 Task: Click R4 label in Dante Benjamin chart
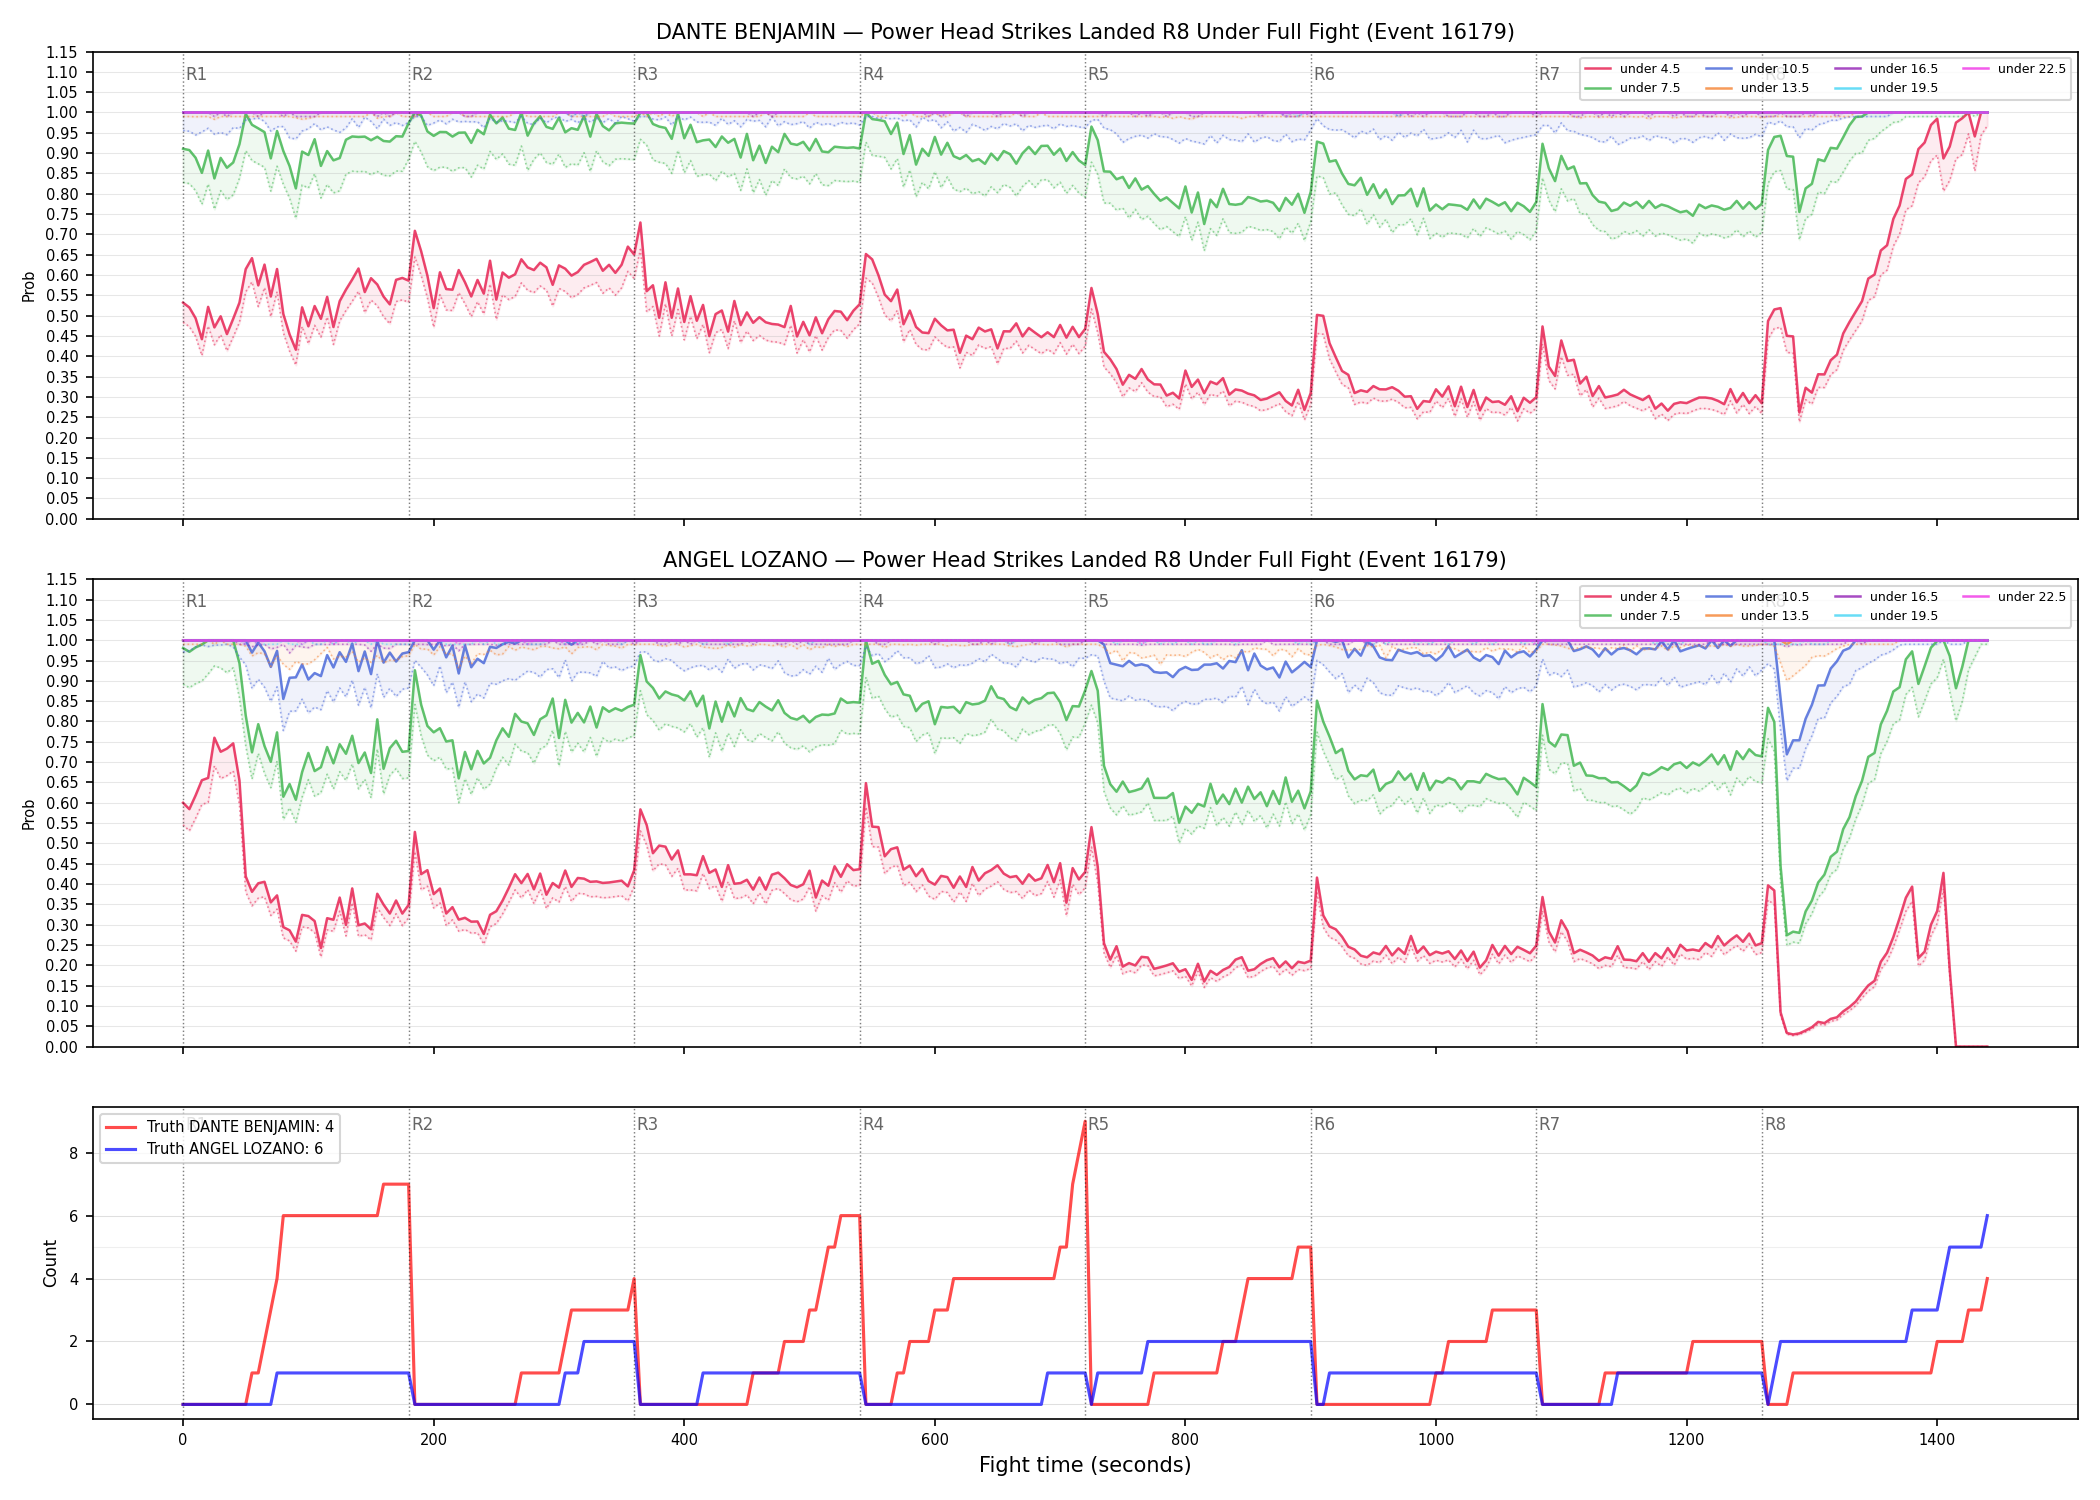(x=873, y=74)
